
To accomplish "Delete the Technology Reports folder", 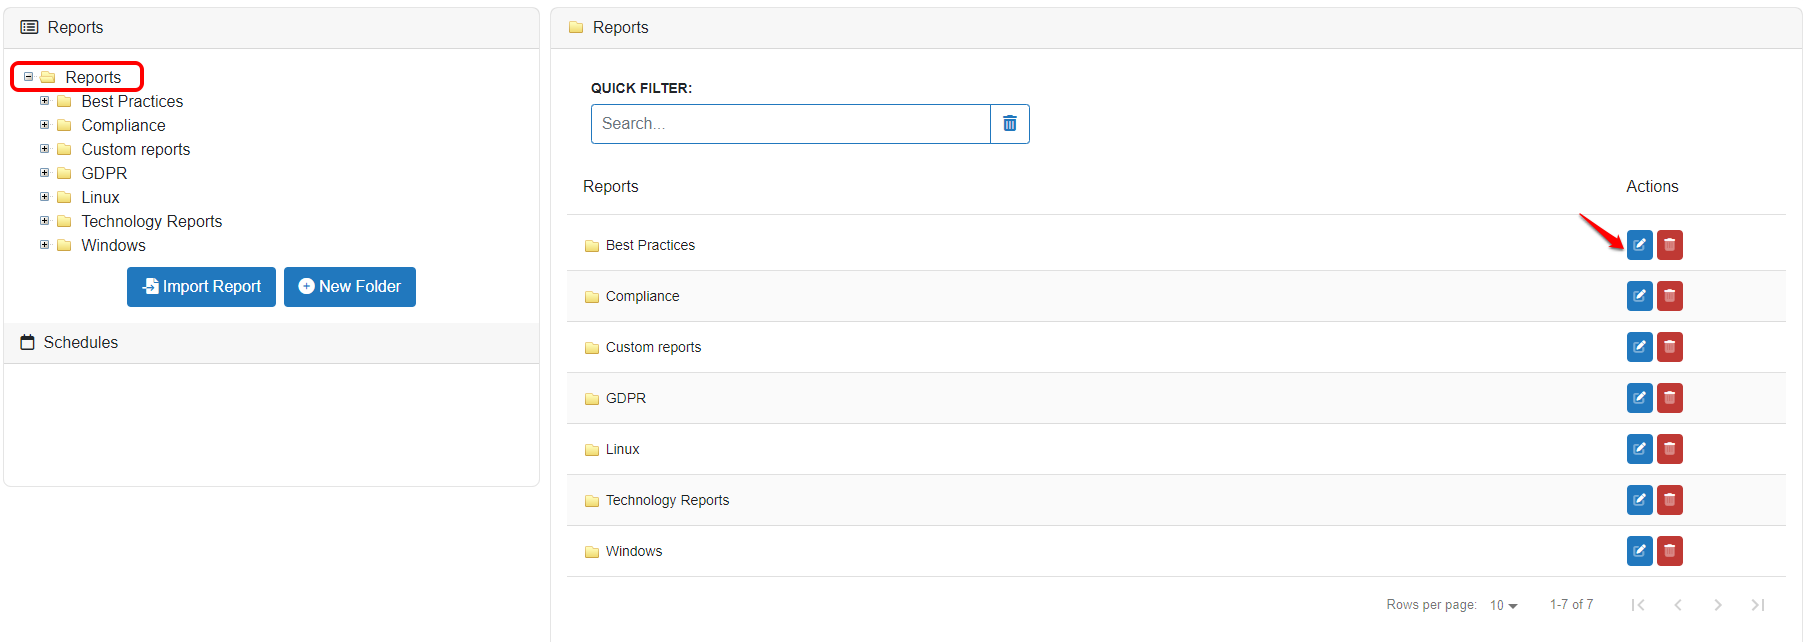I will 1669,500.
